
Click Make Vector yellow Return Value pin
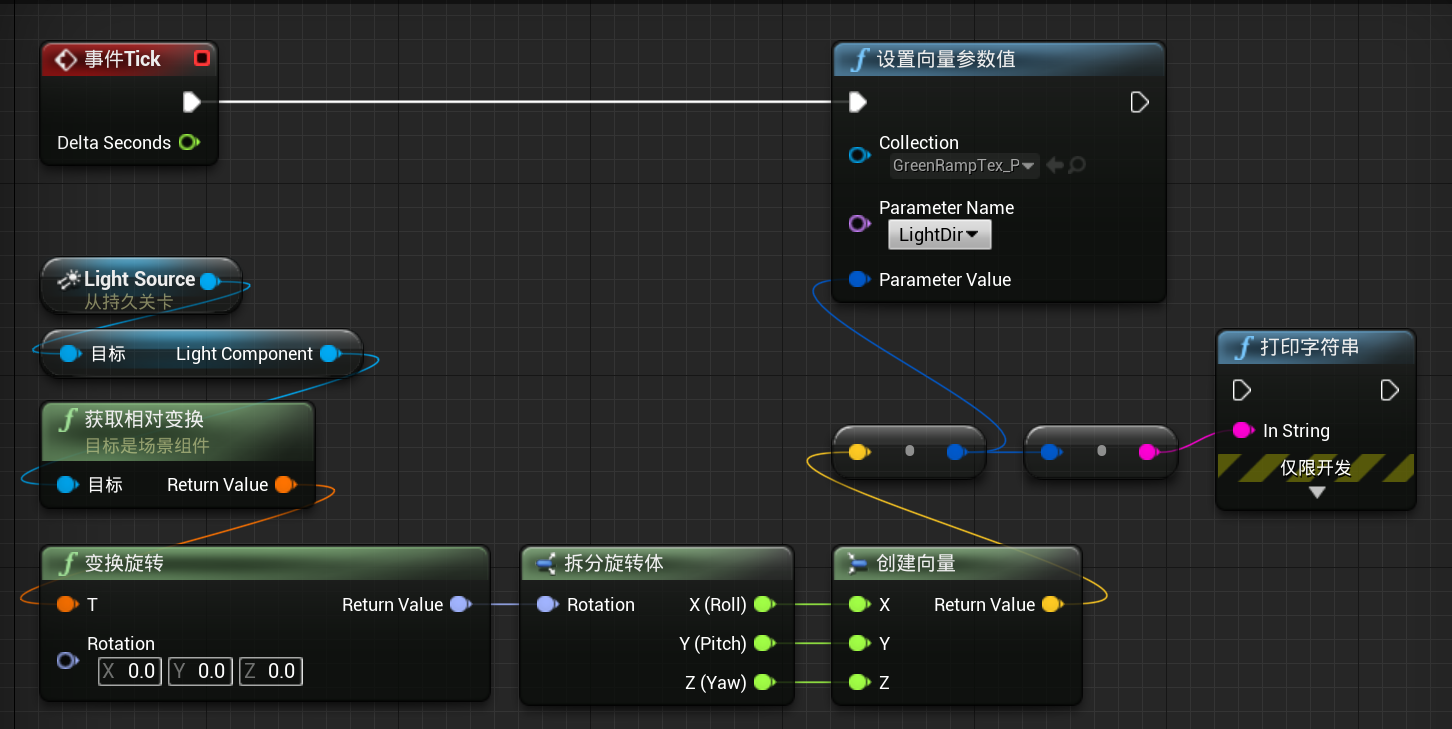click(x=1052, y=604)
